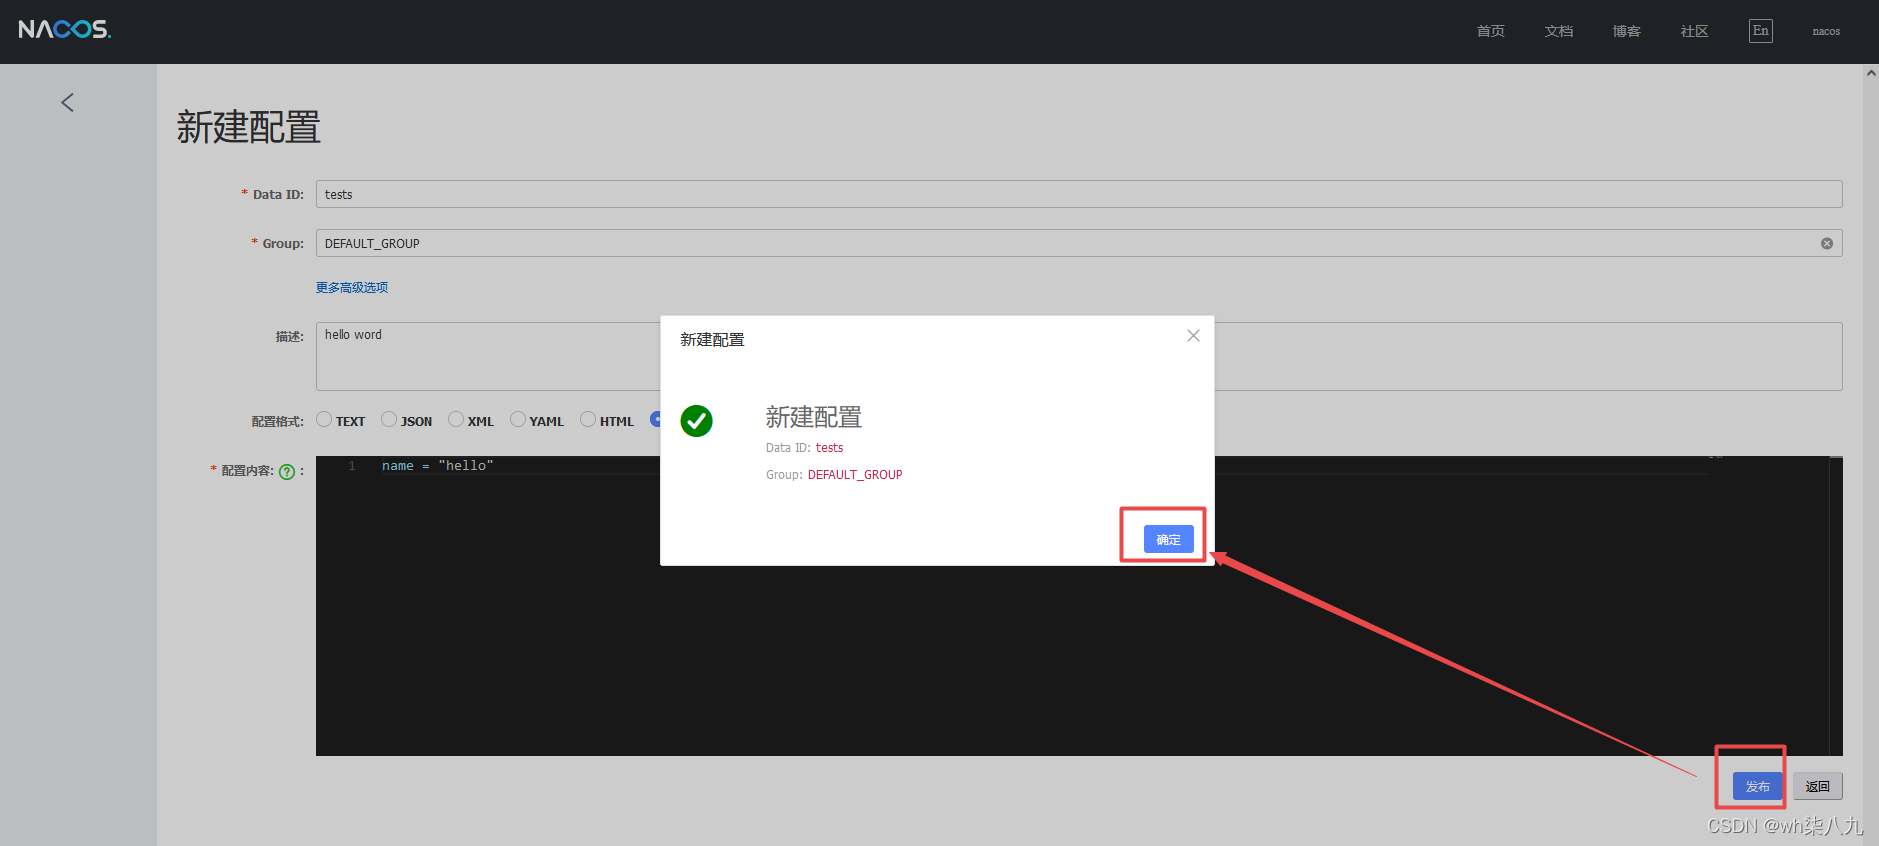1879x846 pixels.
Task: Open the 首页 nav item
Action: point(1490,31)
